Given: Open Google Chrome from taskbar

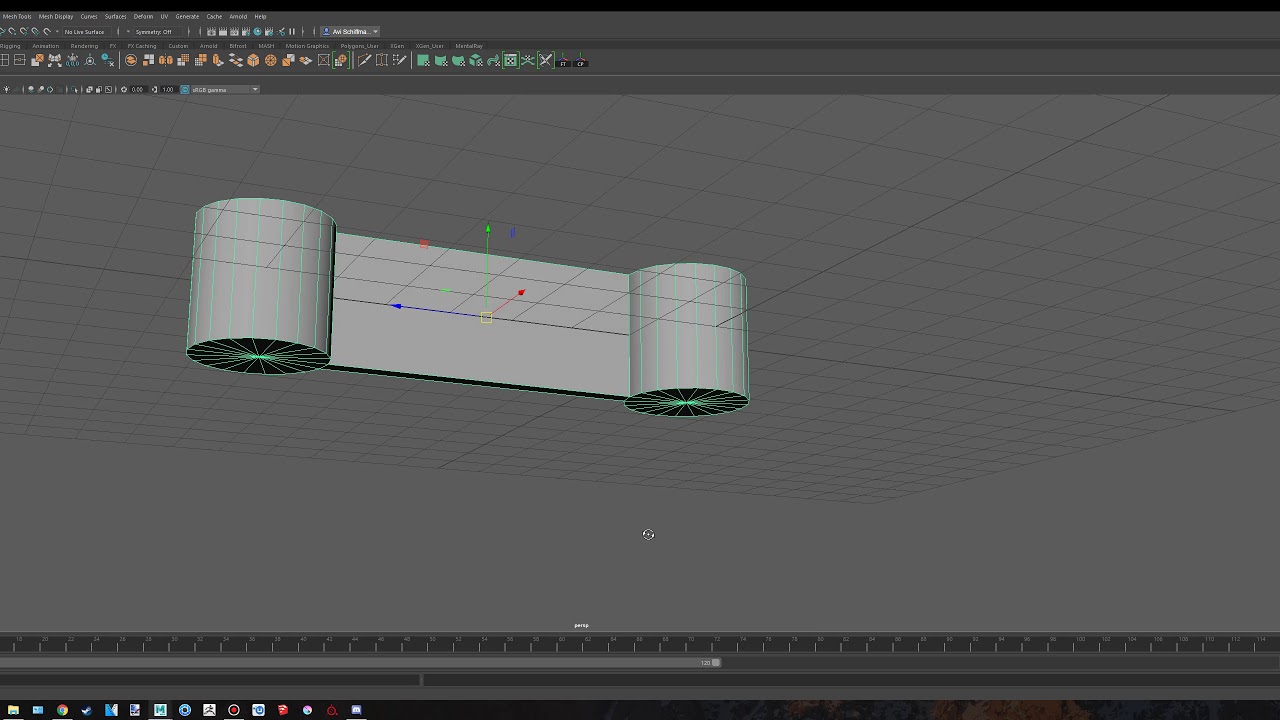Looking at the screenshot, I should pos(62,710).
